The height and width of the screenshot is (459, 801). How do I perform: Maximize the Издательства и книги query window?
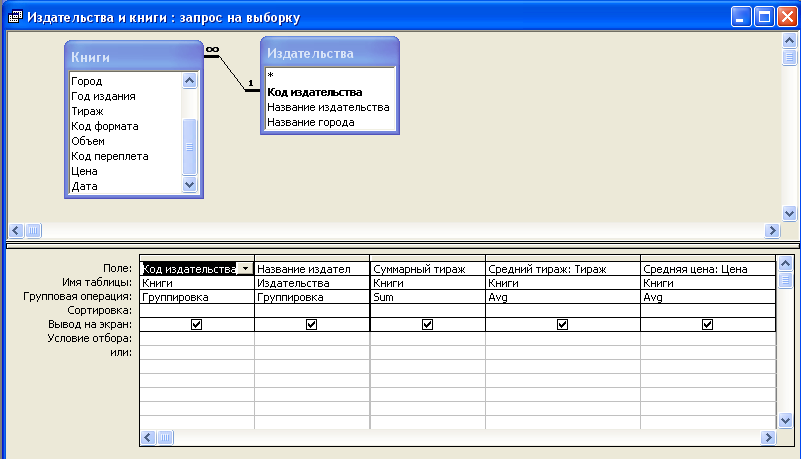click(764, 17)
